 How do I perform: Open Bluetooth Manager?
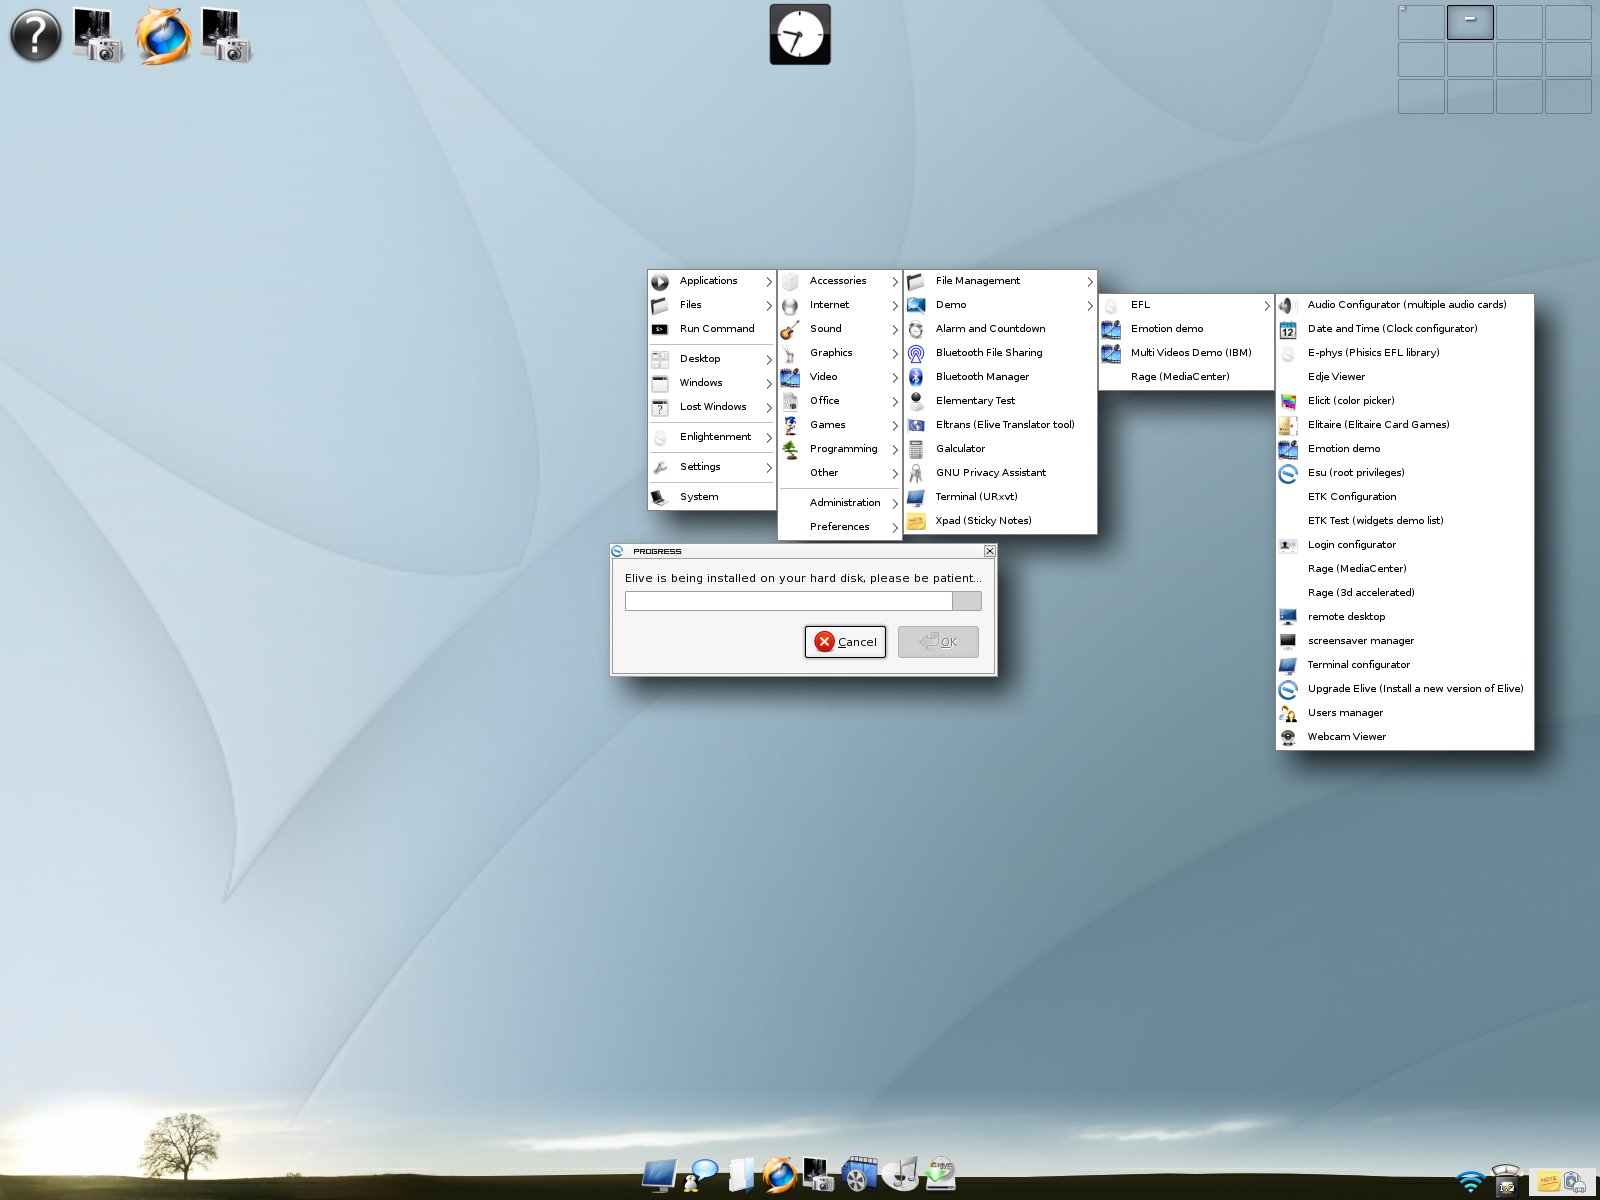coord(1000,377)
